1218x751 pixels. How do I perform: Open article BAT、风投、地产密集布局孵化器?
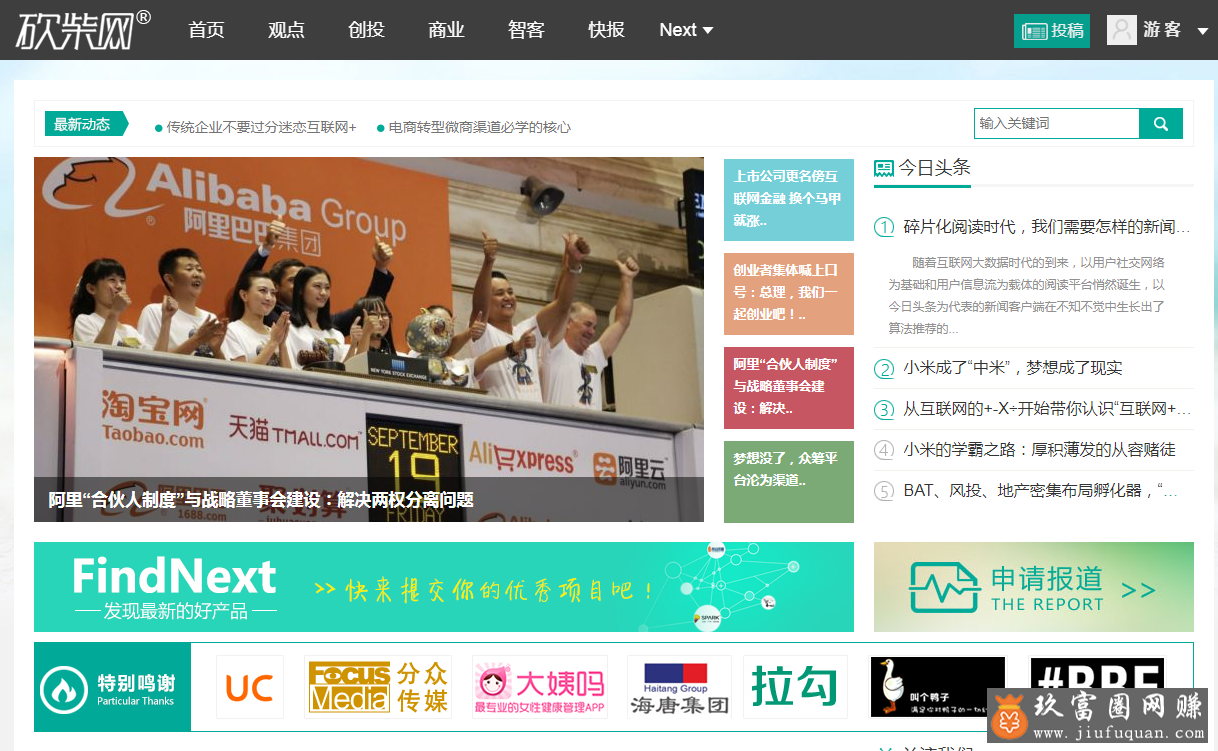(1040, 491)
